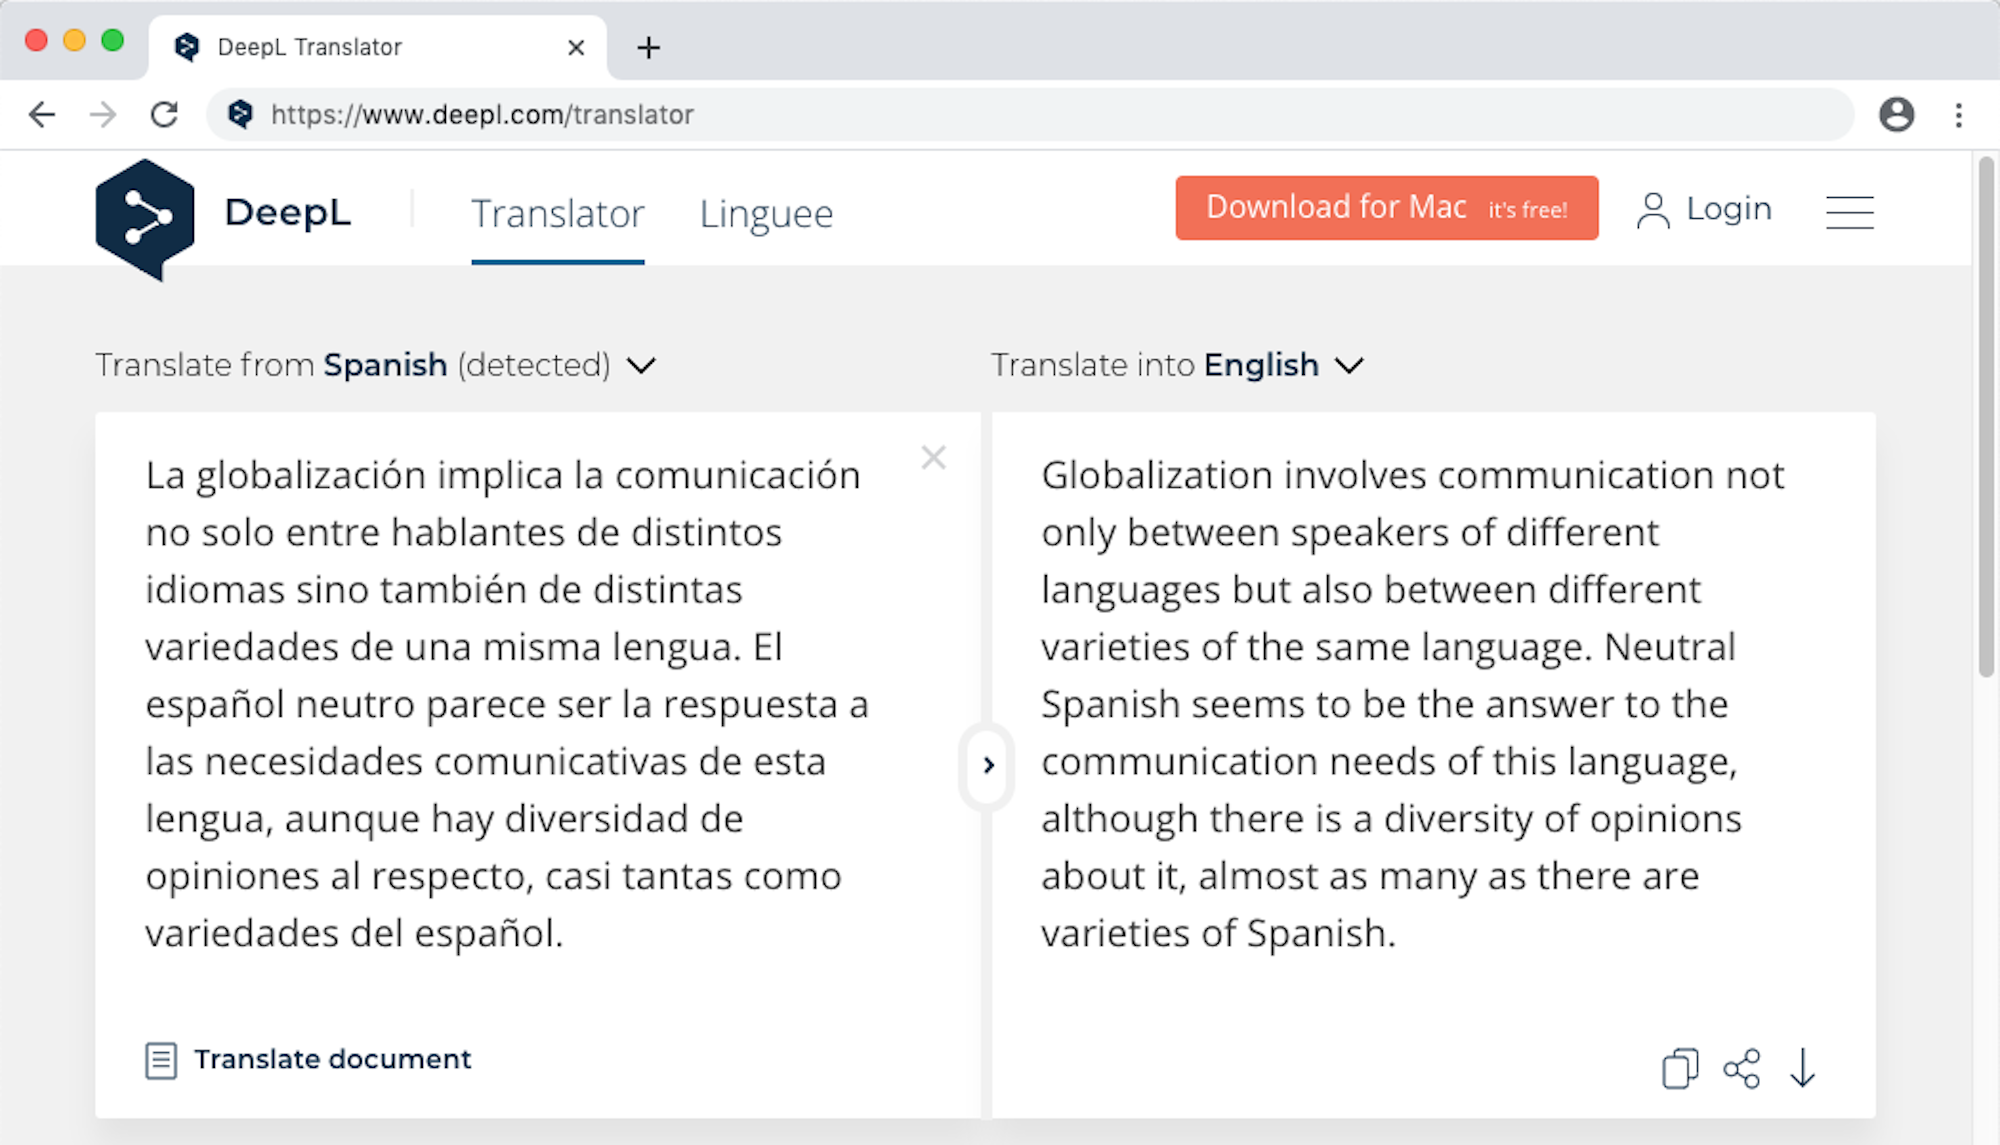Click the Translate document page icon

(161, 1060)
